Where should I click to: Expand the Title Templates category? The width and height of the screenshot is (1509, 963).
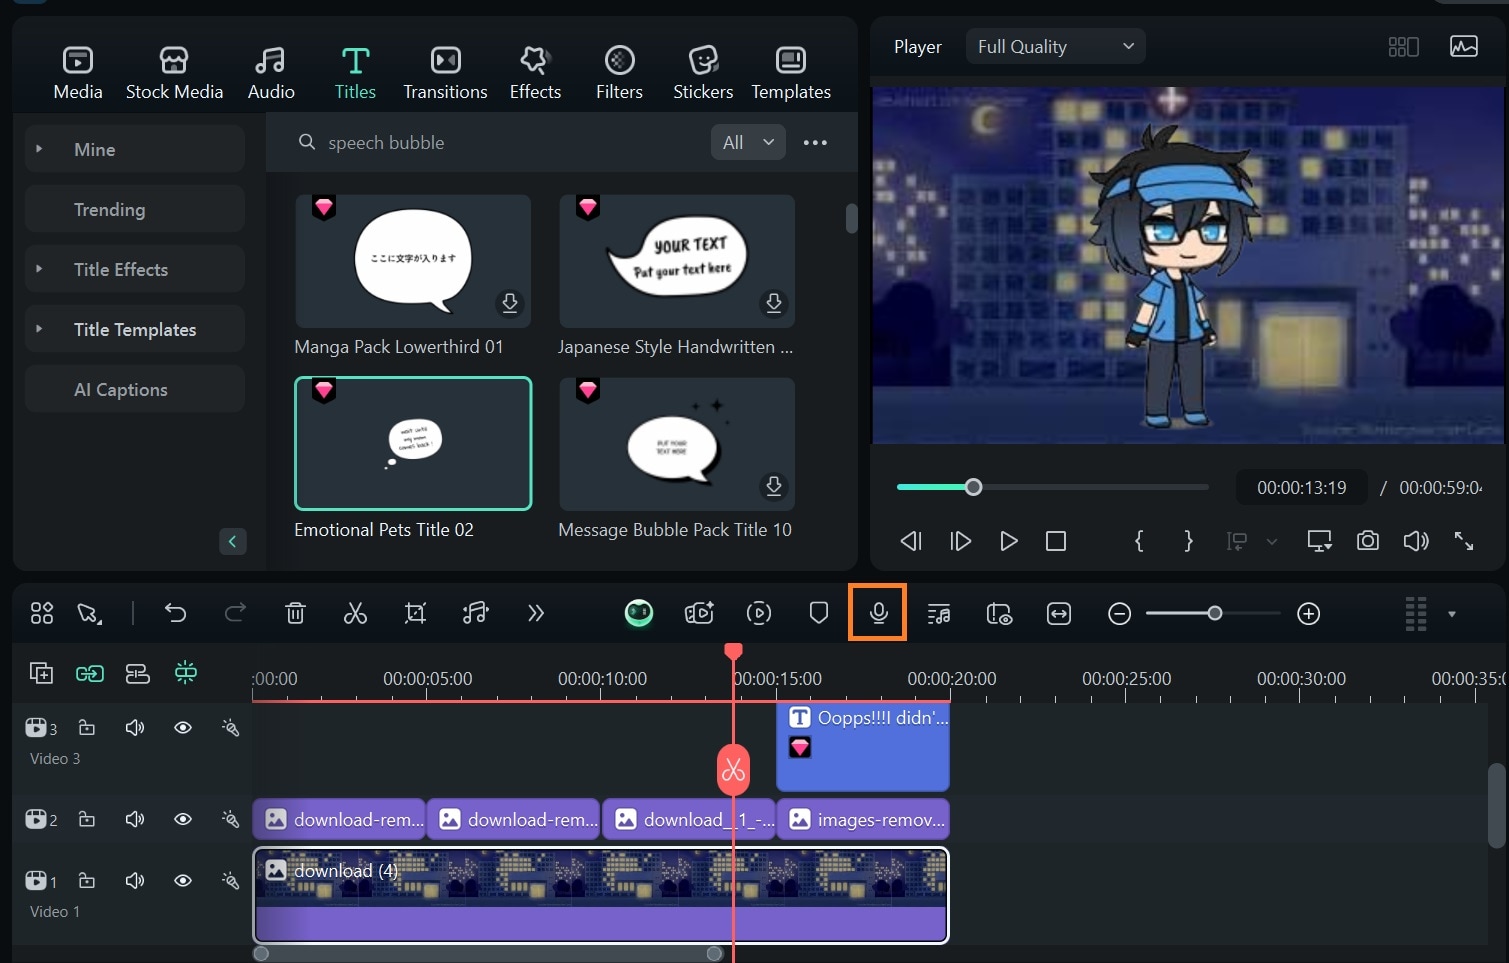(x=39, y=329)
